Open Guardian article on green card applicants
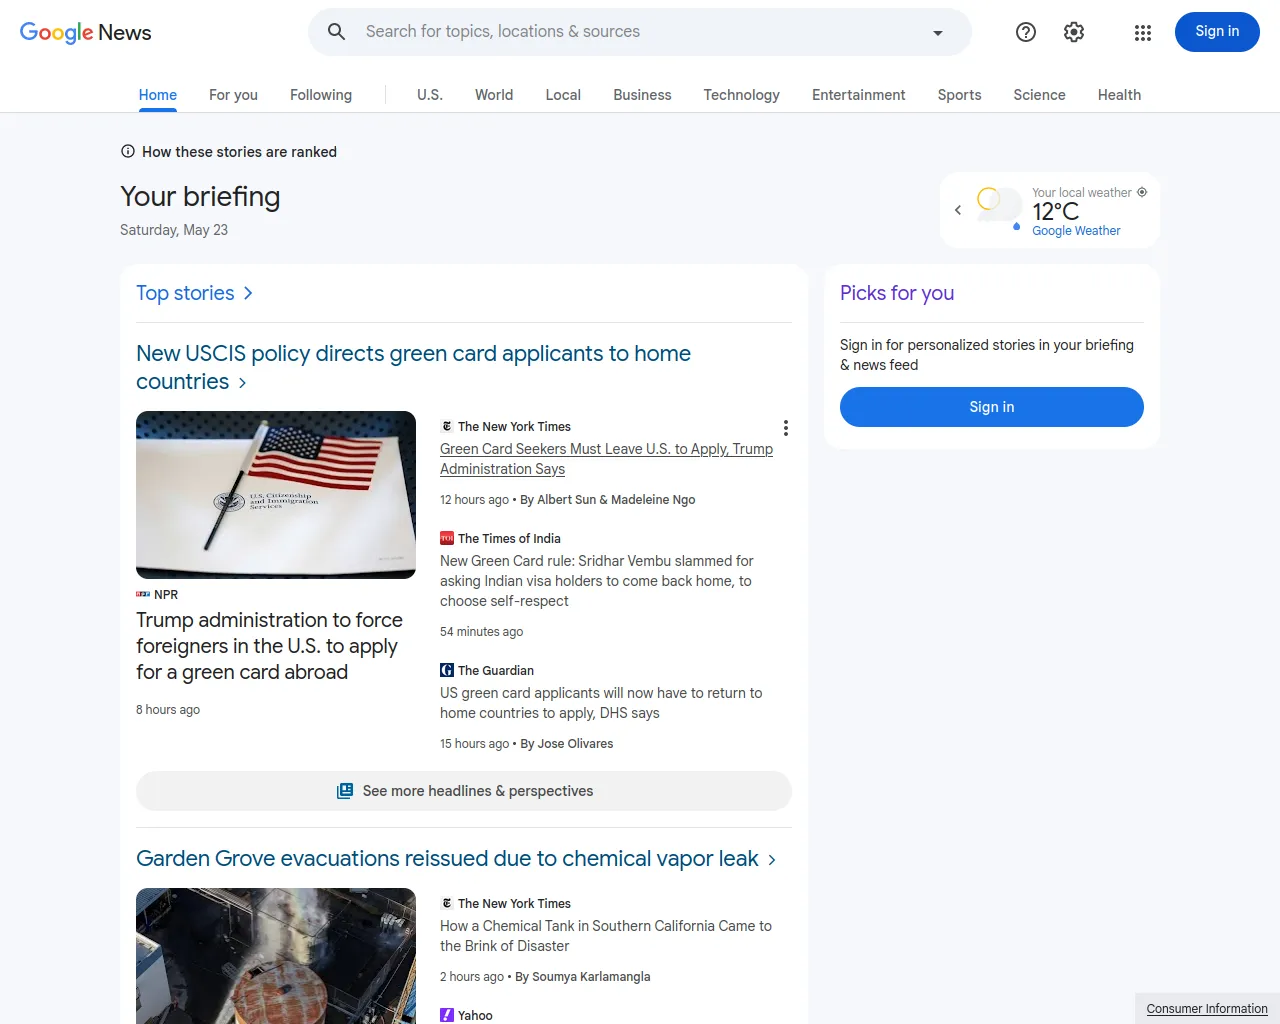1280x1024 pixels. click(x=601, y=703)
